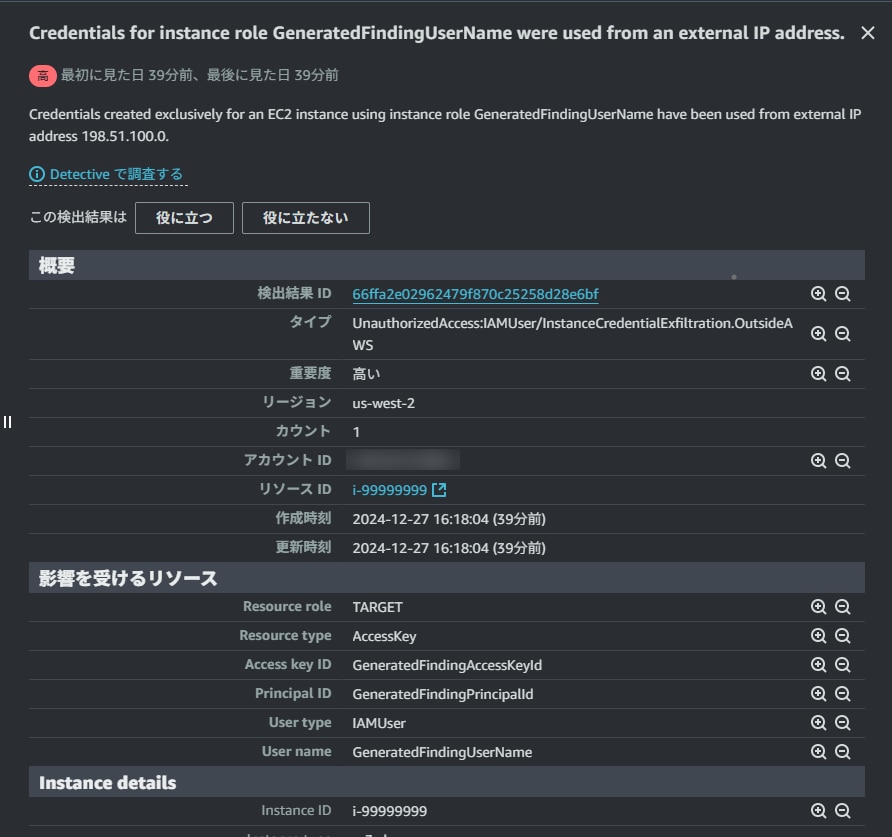Open Detective で調査する link
The image size is (892, 837).
[x=116, y=175]
